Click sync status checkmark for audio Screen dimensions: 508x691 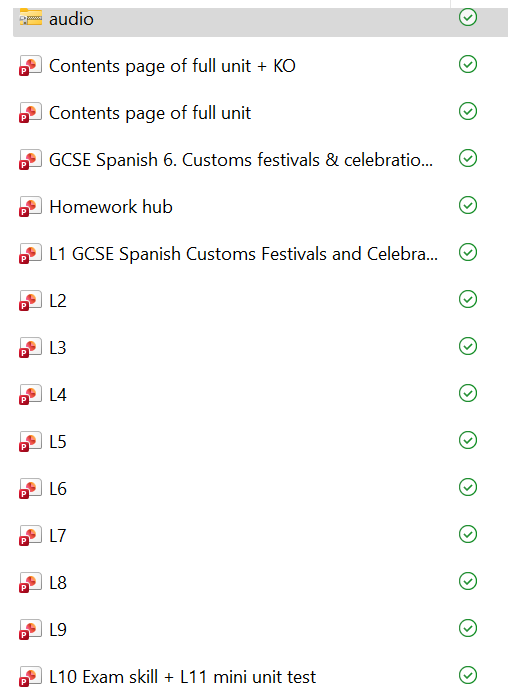[x=468, y=17]
